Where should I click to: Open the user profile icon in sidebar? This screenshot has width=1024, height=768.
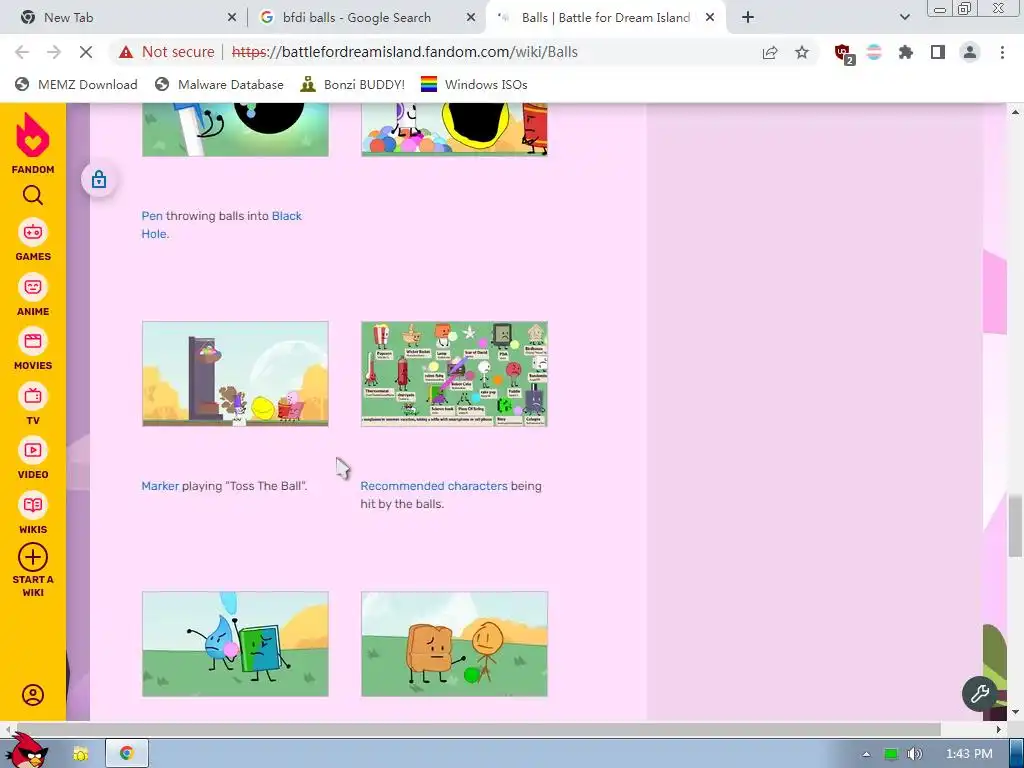33,695
